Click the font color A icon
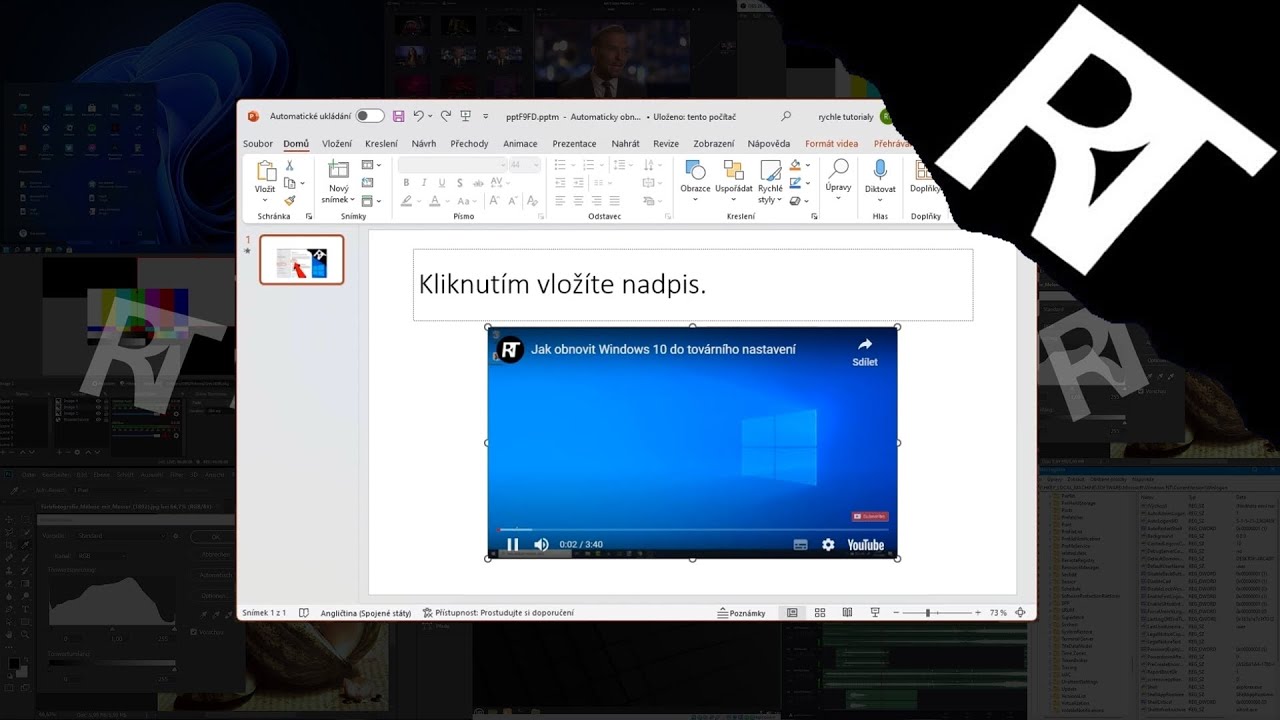 point(434,201)
